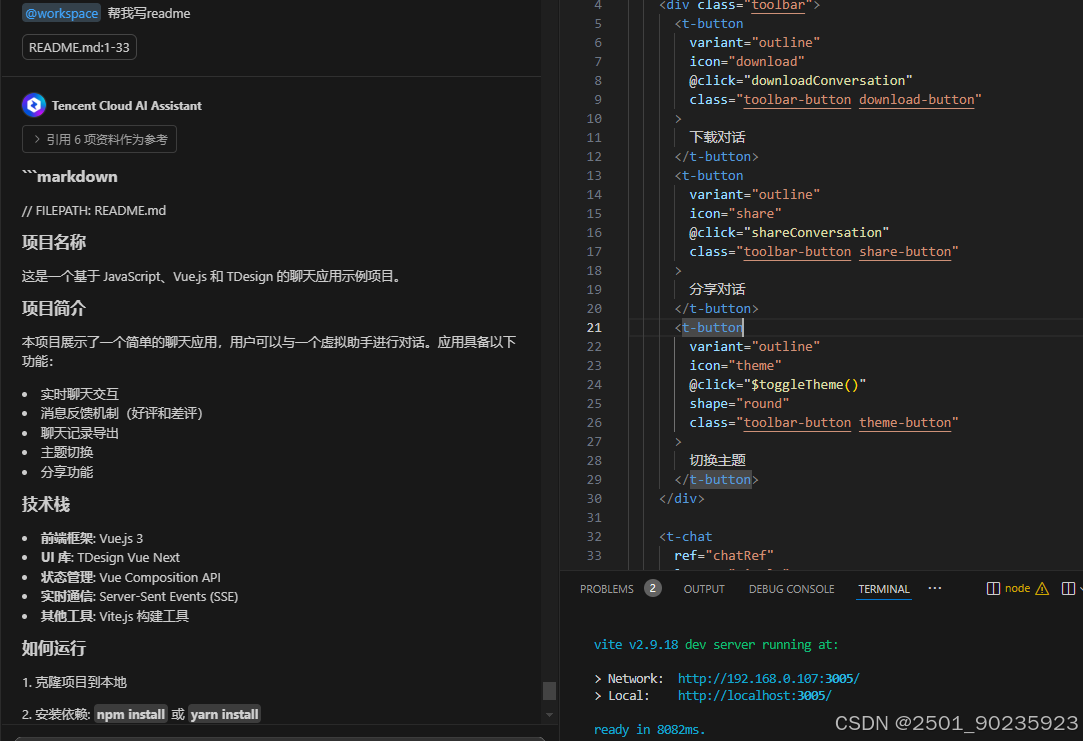Click the ready in 8082ms terminal line
This screenshot has width=1083, height=741.
649,729
